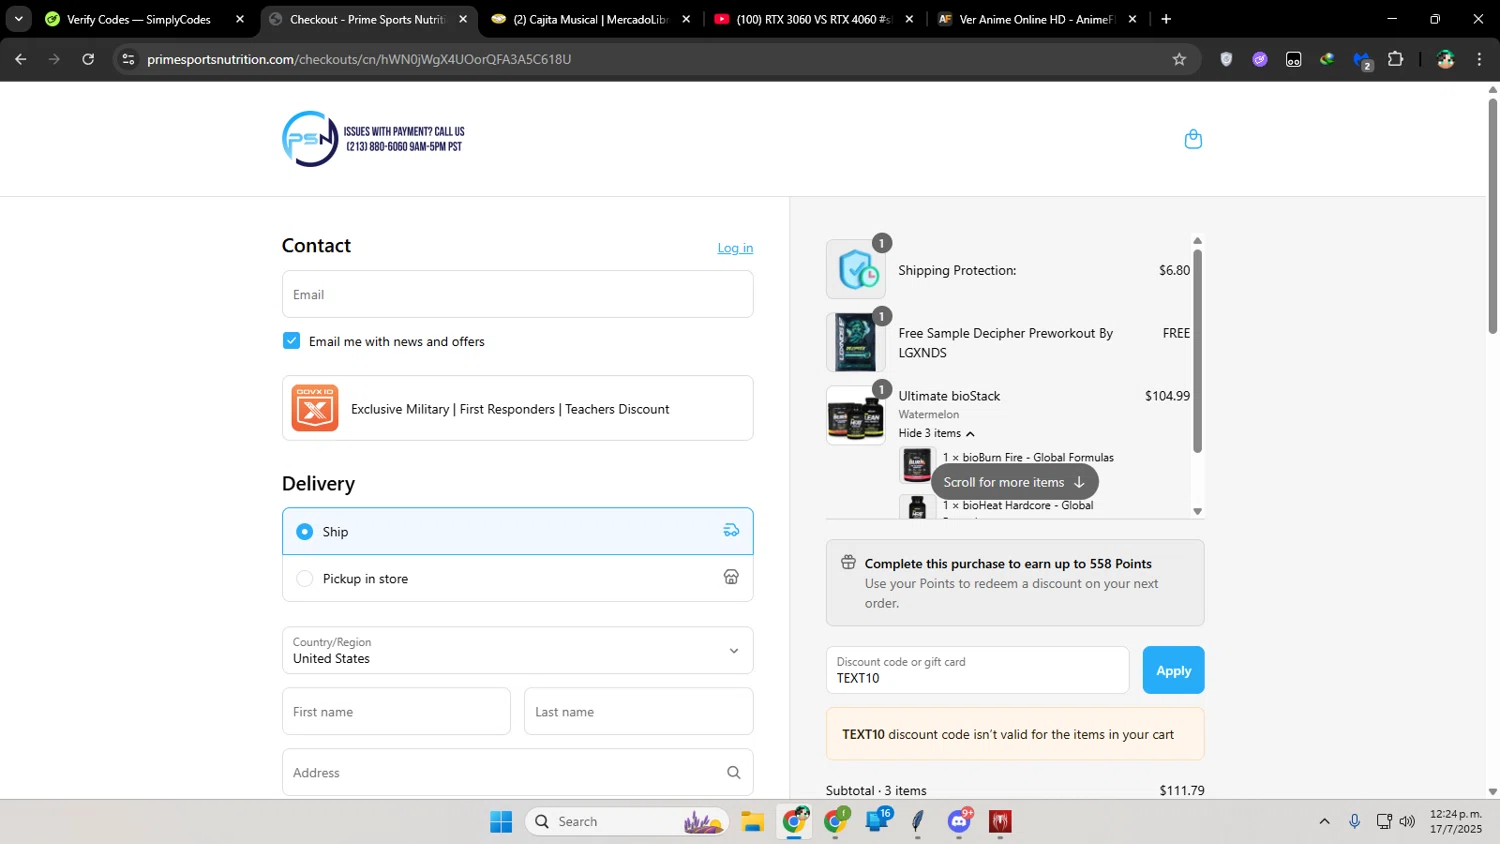Image resolution: width=1500 pixels, height=844 pixels.
Task: Select the Checkout Prime Sports Nutrition tab
Action: 367,19
